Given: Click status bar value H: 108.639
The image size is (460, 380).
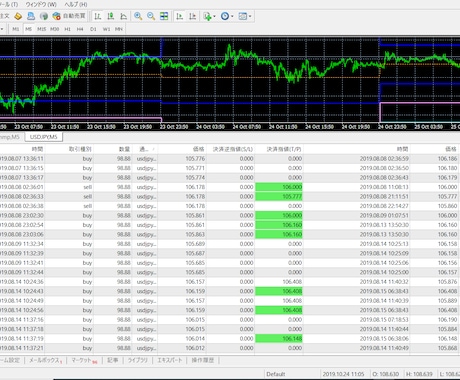Looking at the screenshot, I should coord(419,374).
